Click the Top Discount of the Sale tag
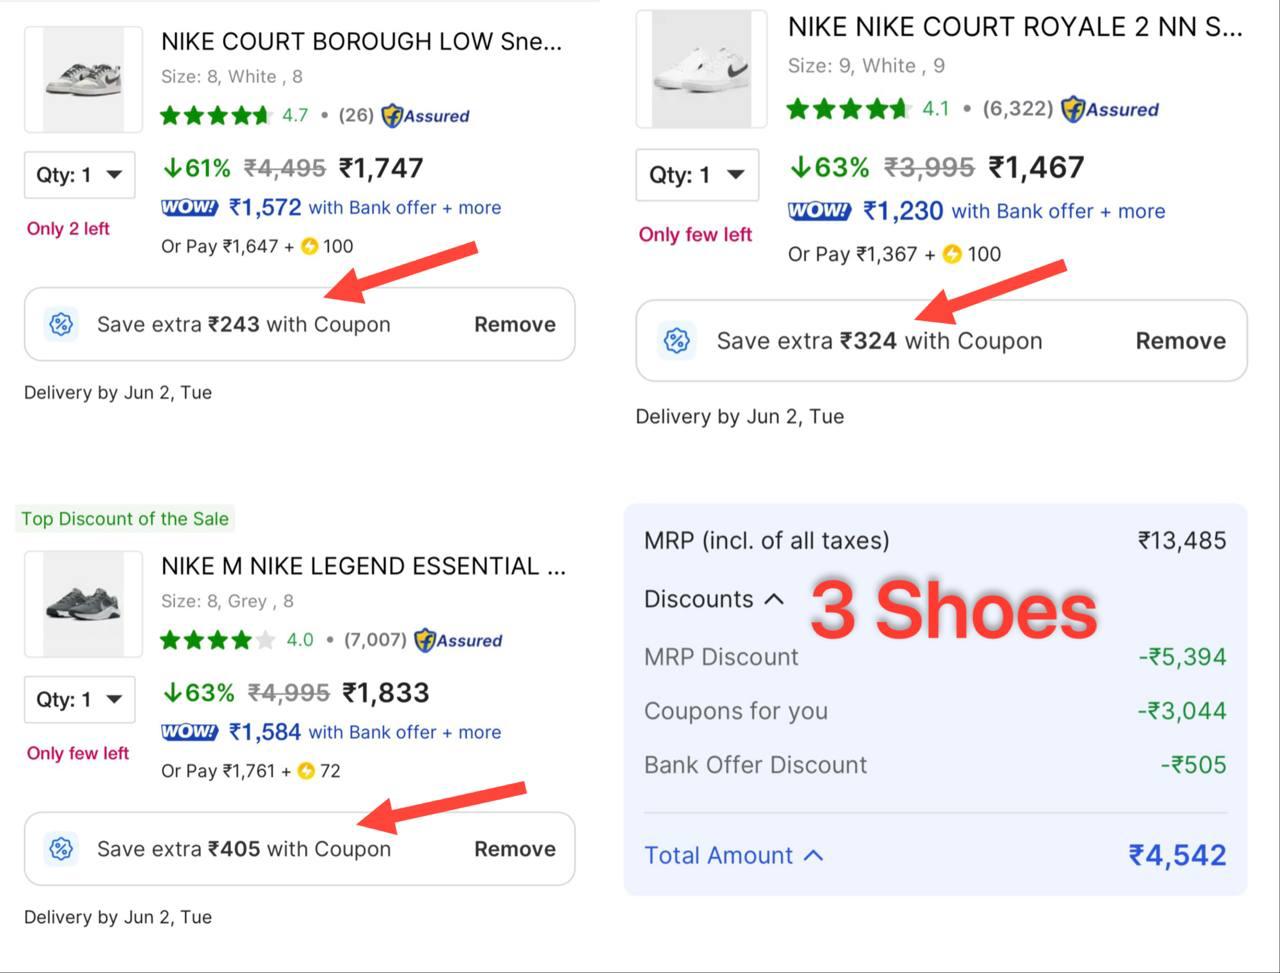Screen dimensions: 1280x973 [125, 519]
